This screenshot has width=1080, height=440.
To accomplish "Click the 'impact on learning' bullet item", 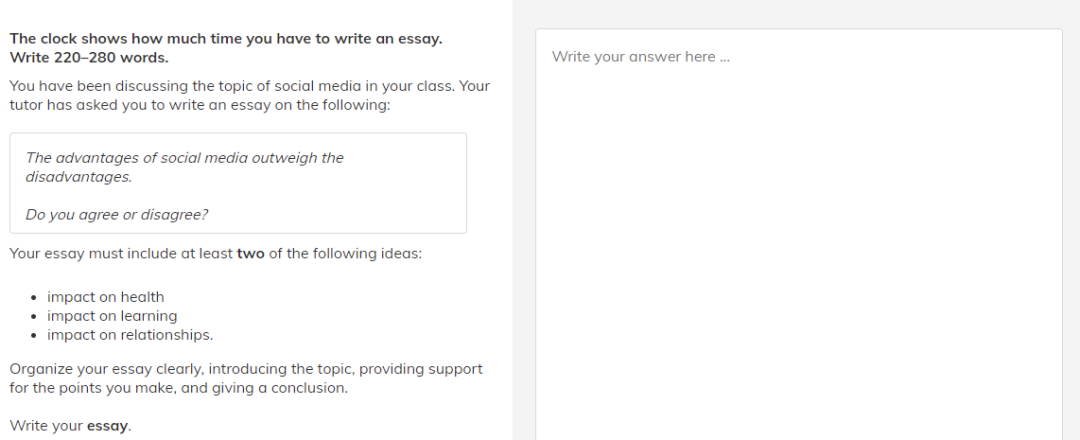I will pos(112,316).
